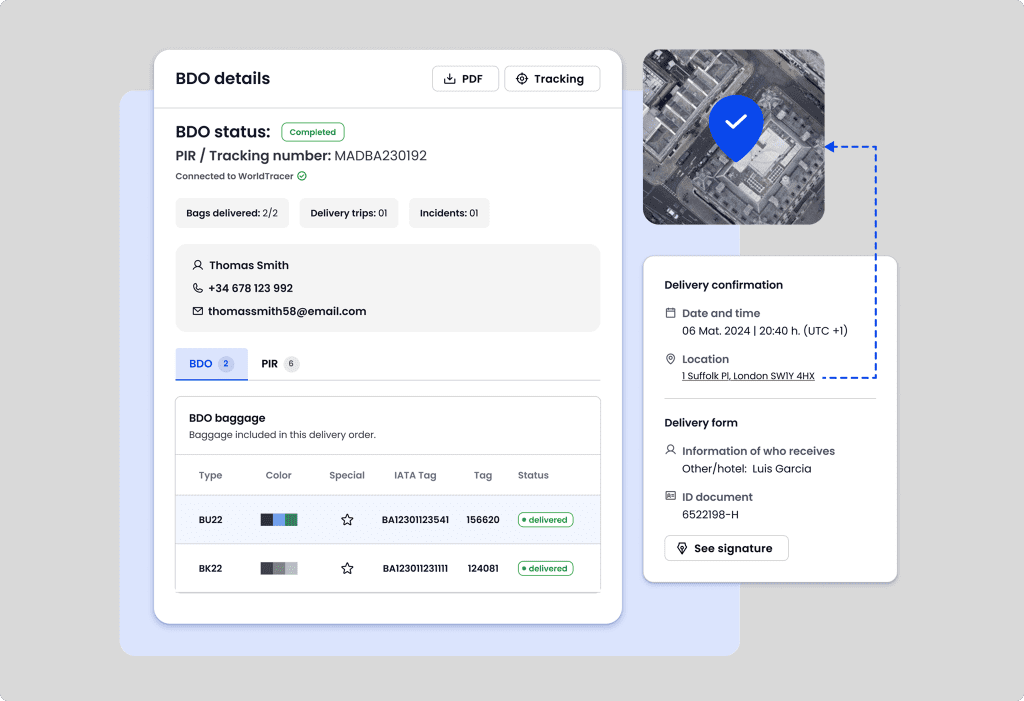Click the delivered status badge for BU22
The height and width of the screenshot is (701, 1024).
point(545,520)
